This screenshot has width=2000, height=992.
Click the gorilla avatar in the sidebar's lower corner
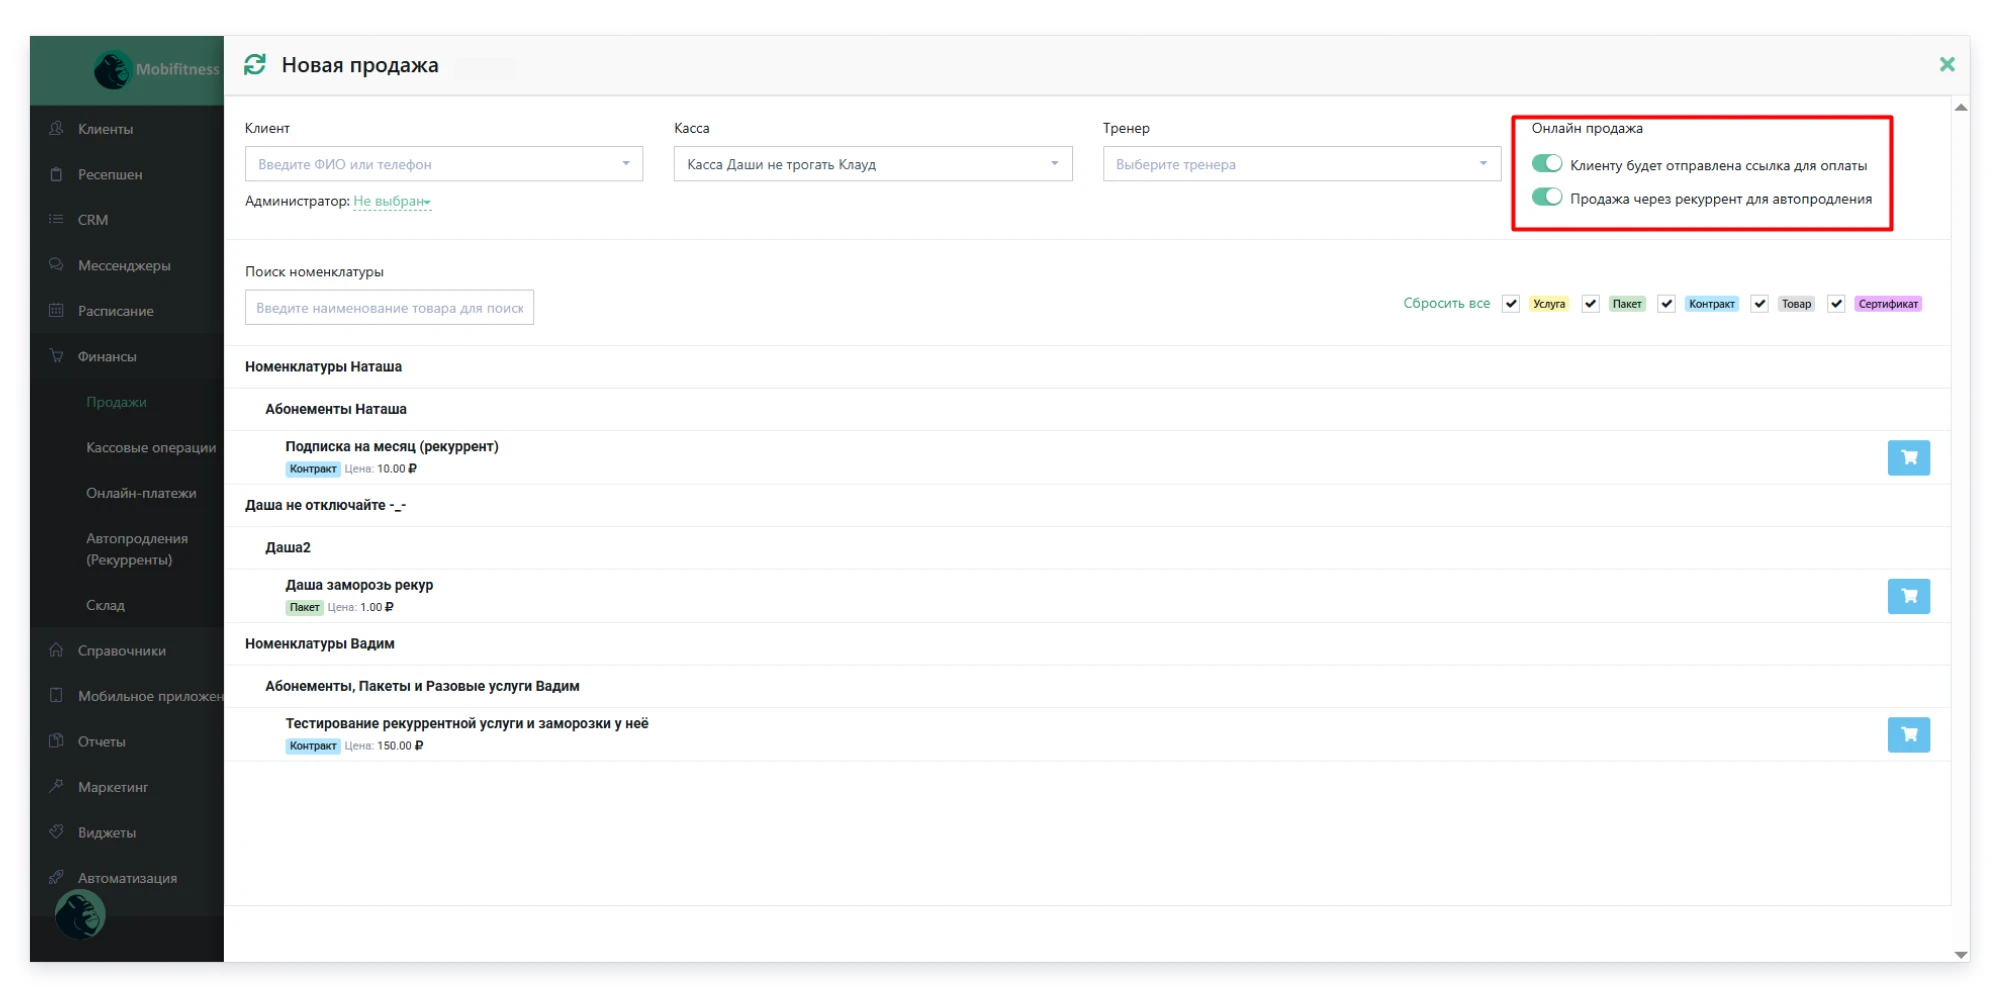tap(80, 914)
